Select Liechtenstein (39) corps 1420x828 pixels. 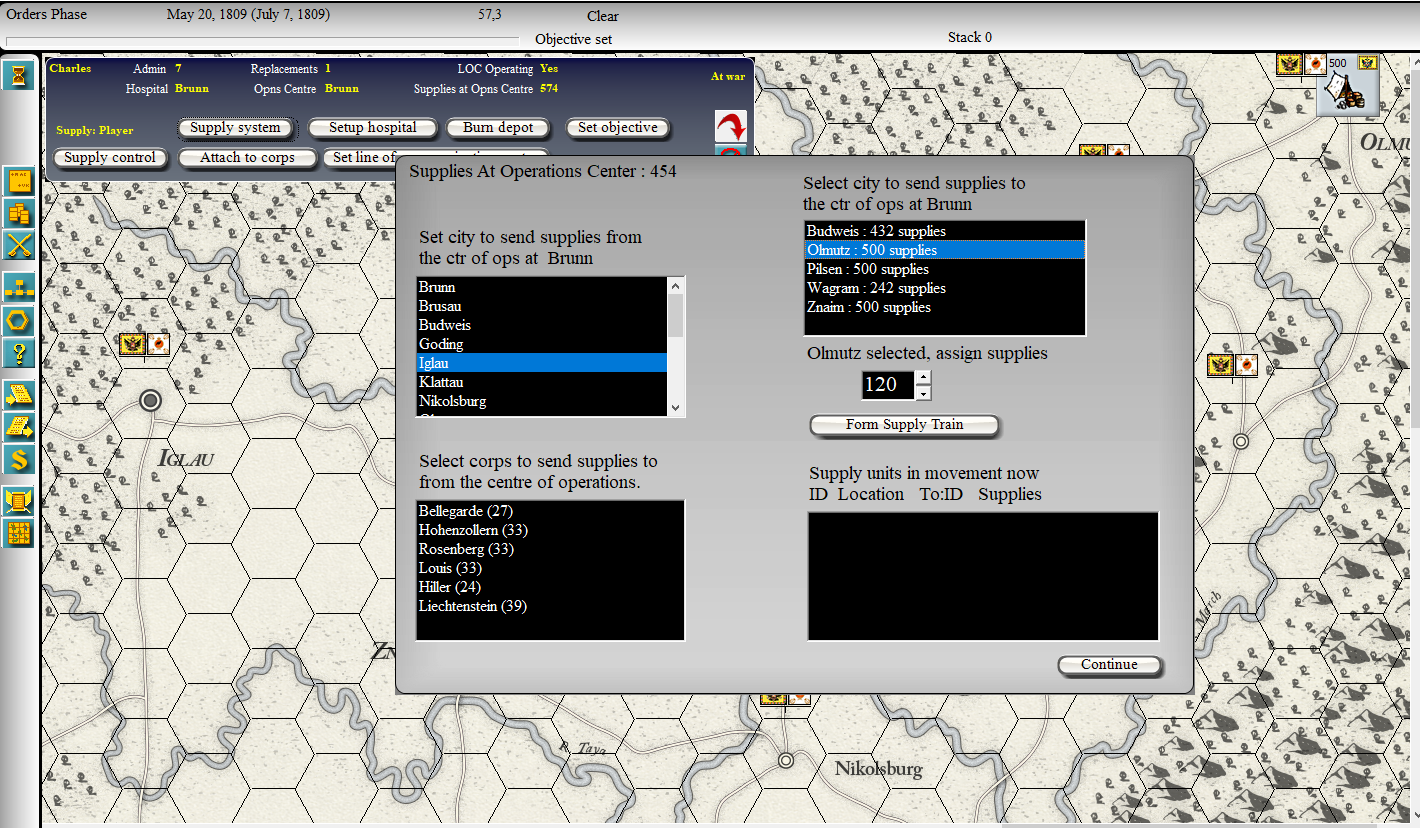pyautogui.click(x=550, y=606)
